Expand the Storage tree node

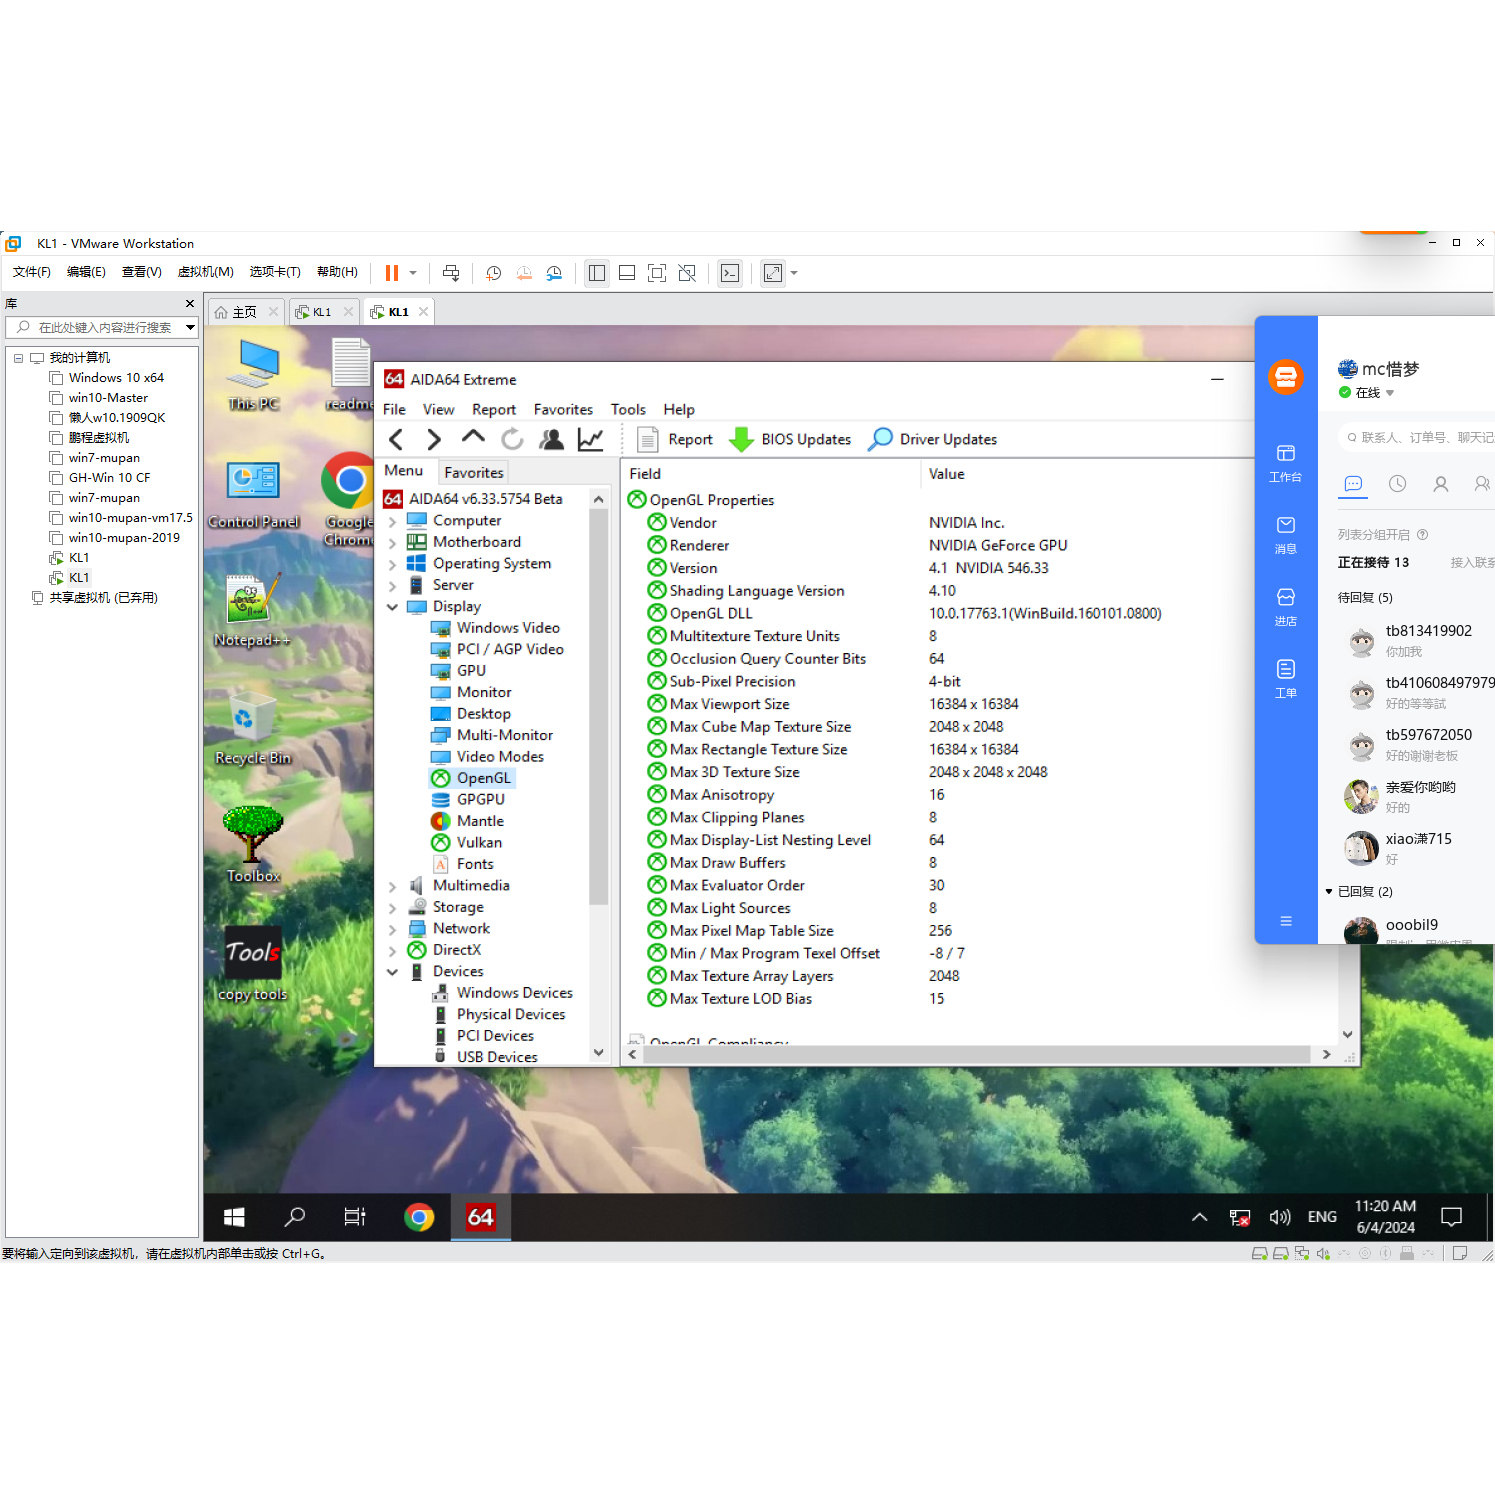tap(392, 908)
